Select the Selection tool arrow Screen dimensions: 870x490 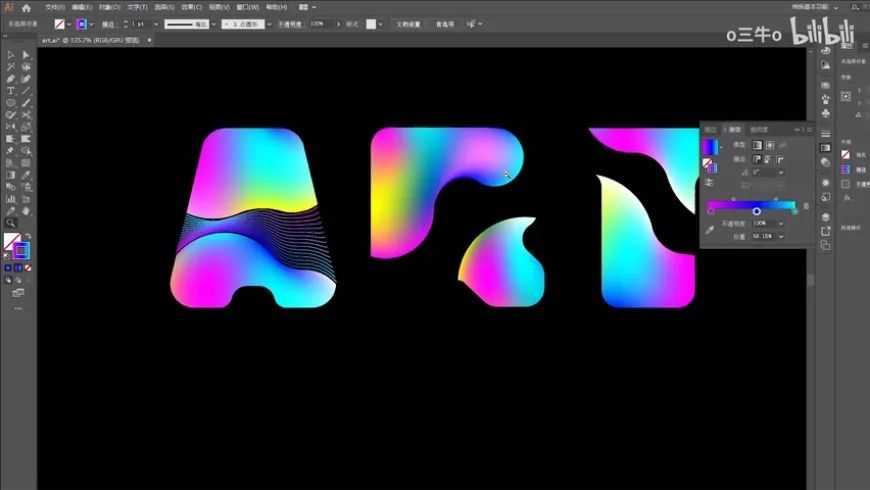(10, 55)
